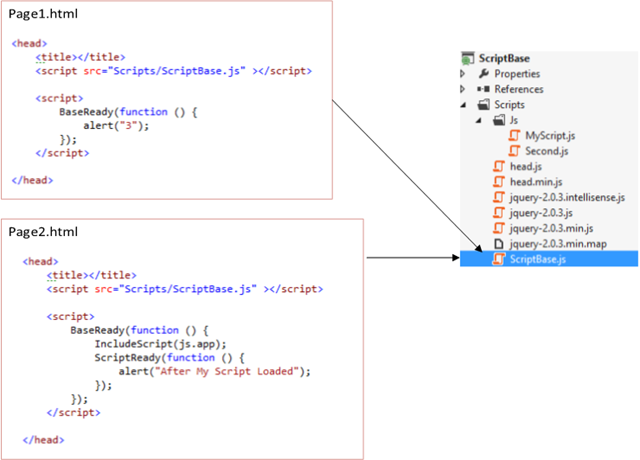Expand the Properties node arrow
Screen dimensions: 640x460
click(x=463, y=73)
